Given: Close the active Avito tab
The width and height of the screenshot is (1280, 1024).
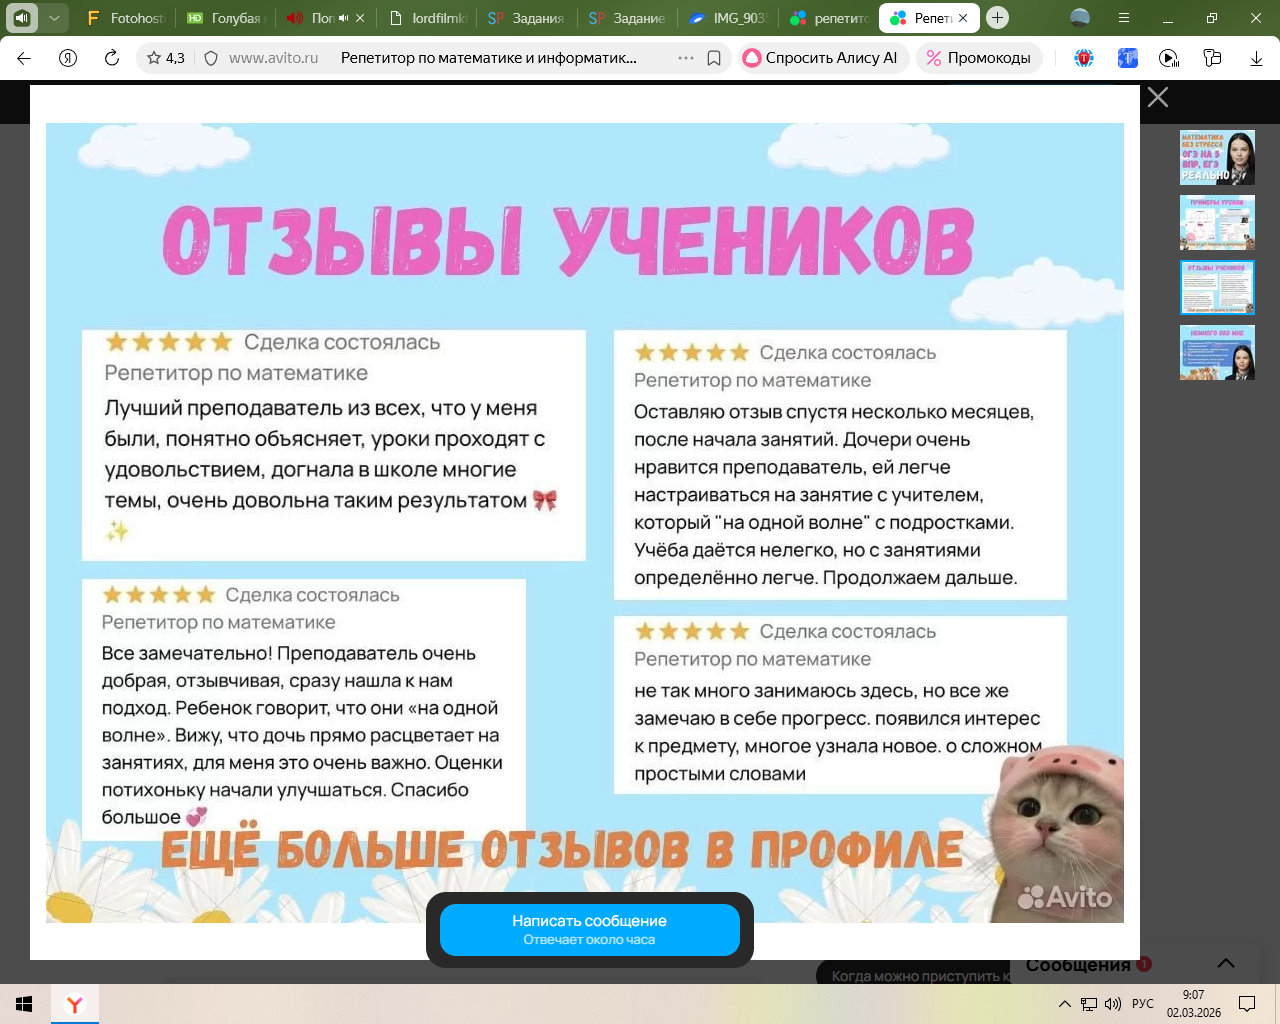Looking at the screenshot, I should 963,18.
